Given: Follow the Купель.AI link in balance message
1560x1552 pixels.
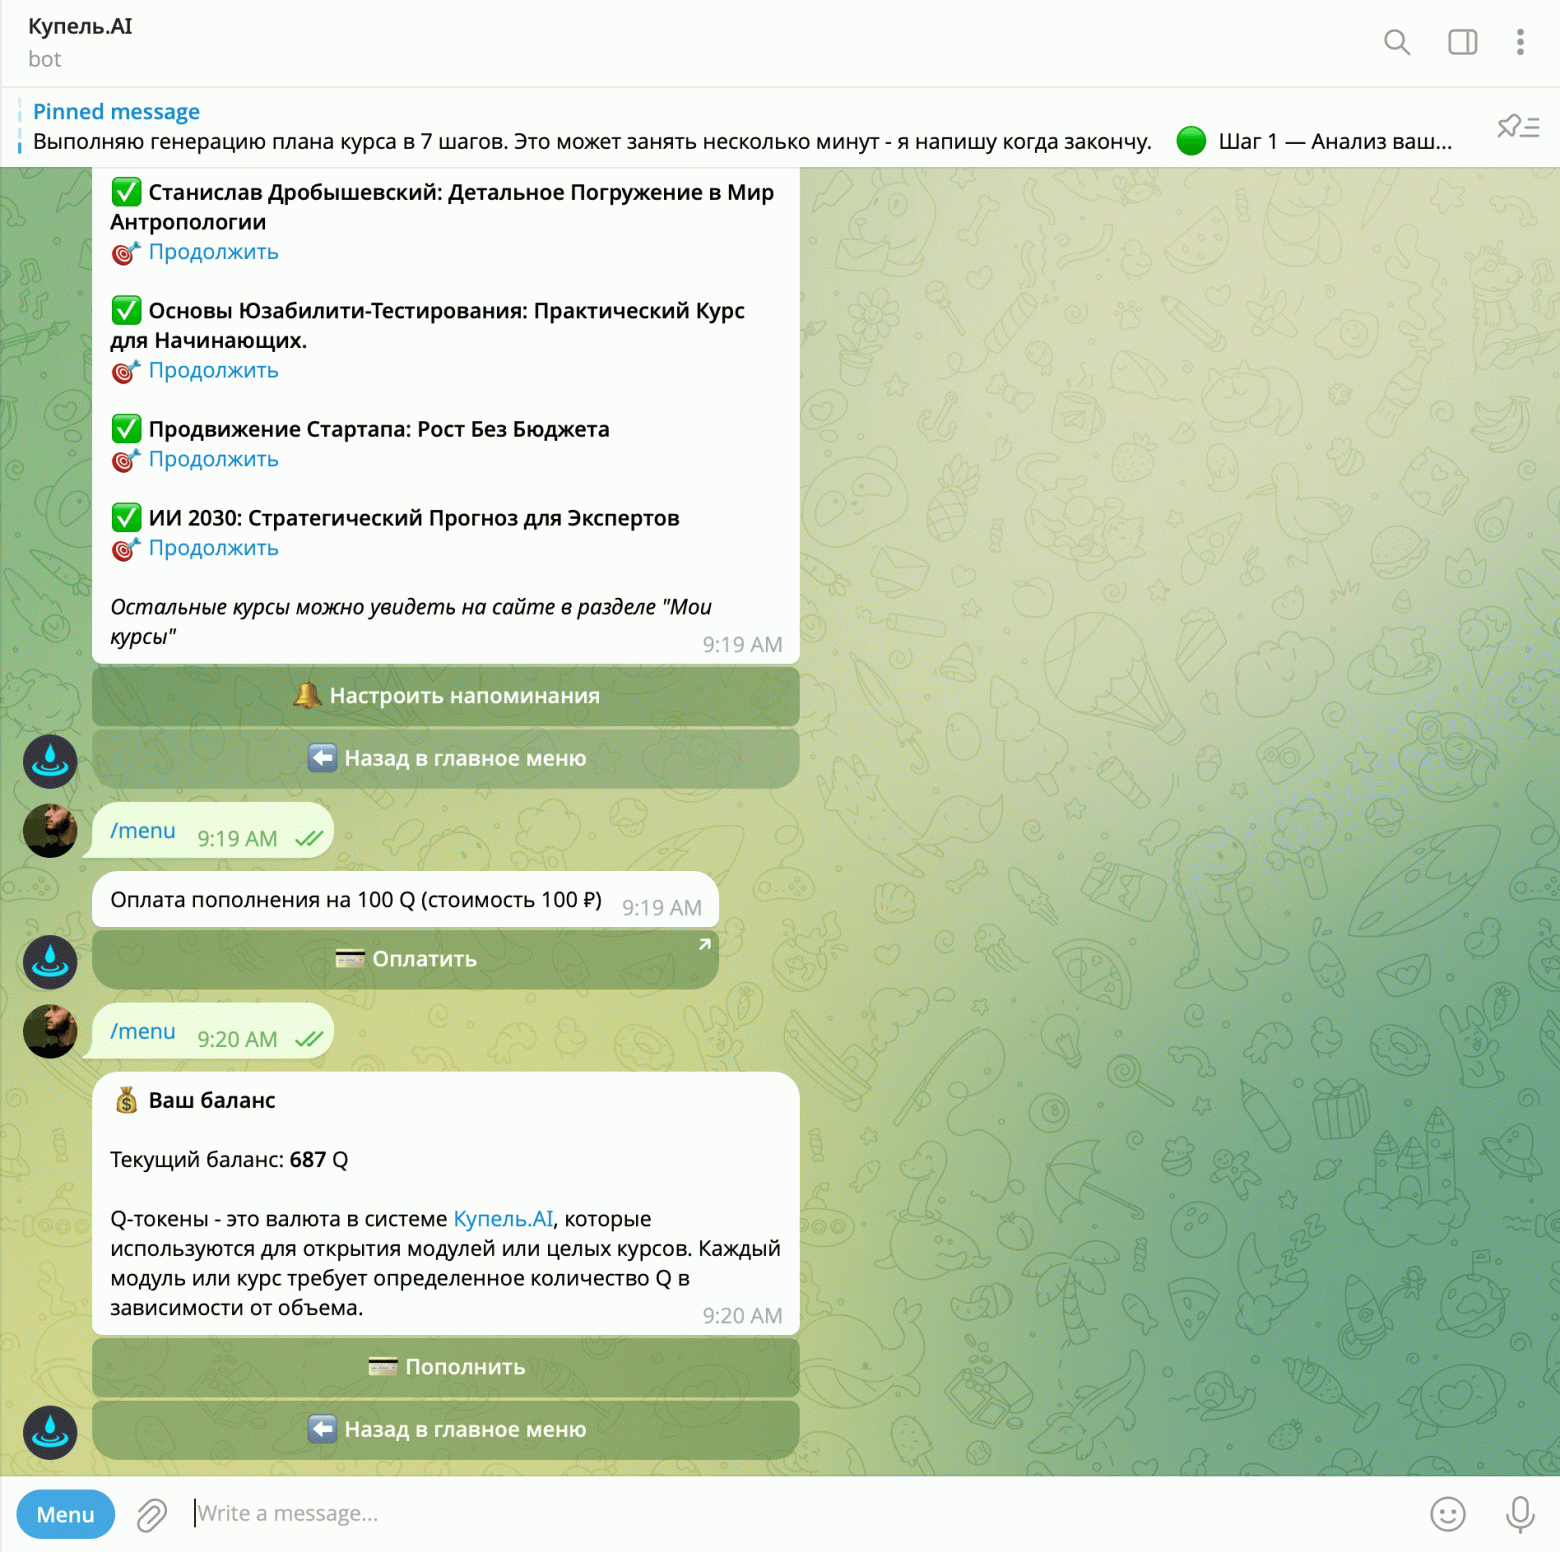Looking at the screenshot, I should [x=502, y=1218].
